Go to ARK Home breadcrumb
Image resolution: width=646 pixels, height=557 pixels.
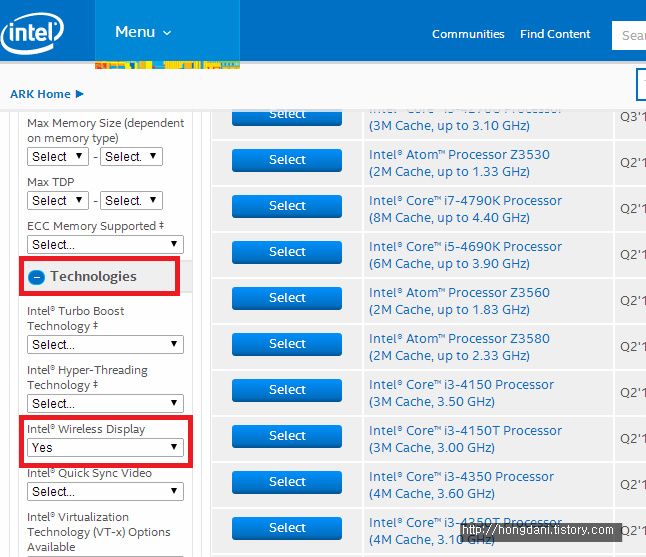[x=40, y=94]
